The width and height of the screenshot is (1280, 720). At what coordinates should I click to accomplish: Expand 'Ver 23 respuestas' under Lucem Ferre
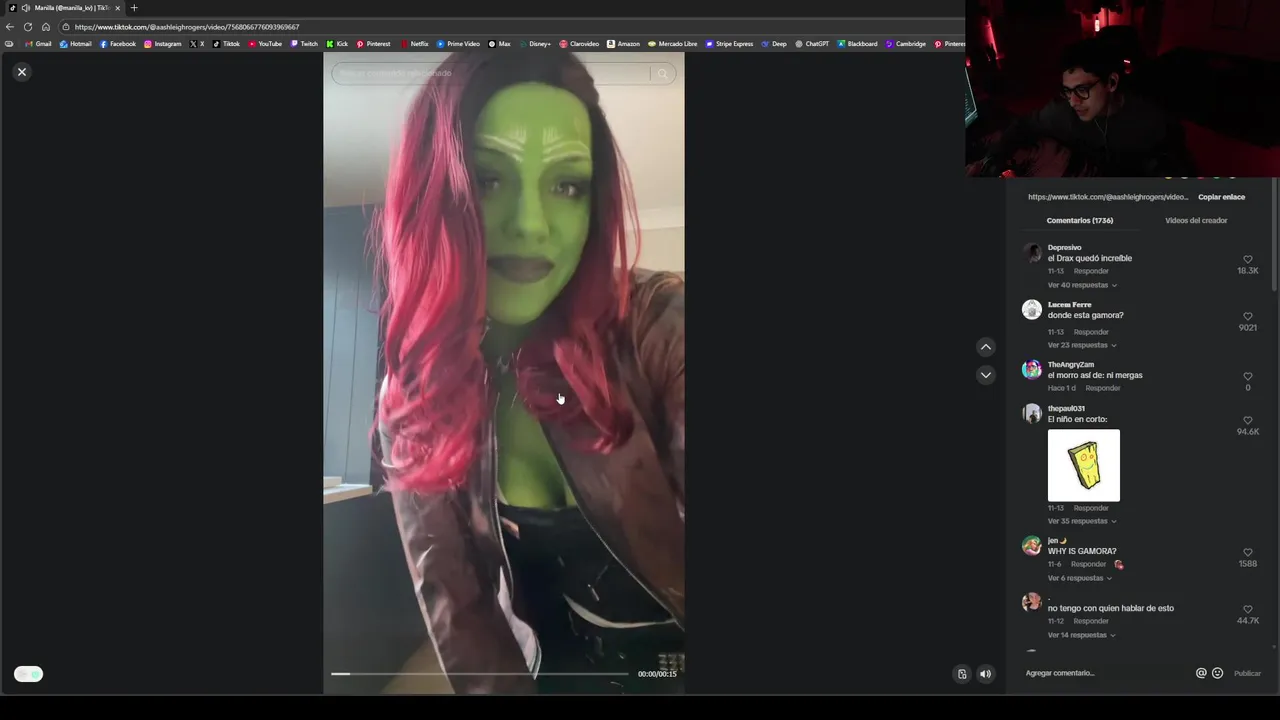pos(1082,345)
